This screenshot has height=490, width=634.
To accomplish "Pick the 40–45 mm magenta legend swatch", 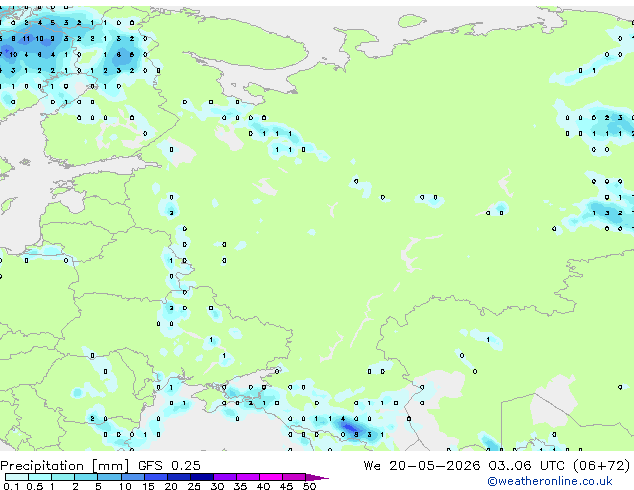I will pos(271,477).
